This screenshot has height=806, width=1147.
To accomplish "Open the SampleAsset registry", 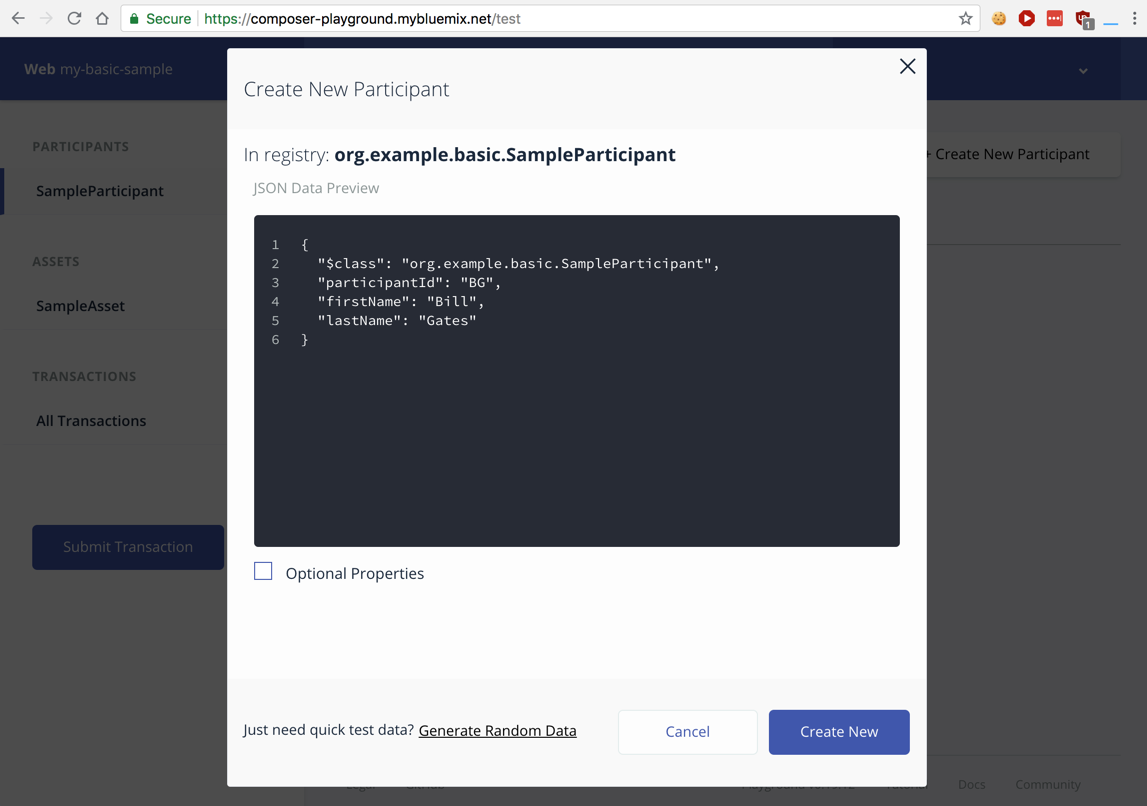I will click(80, 306).
